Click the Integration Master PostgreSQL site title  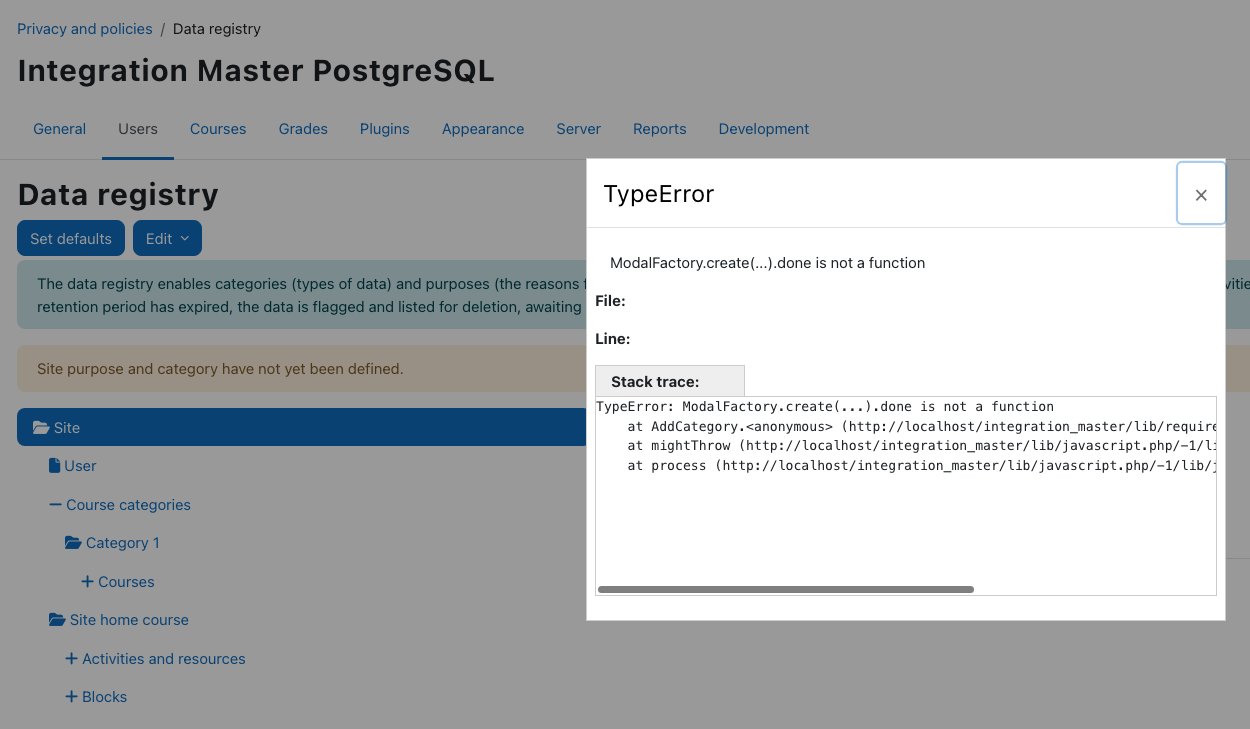(x=256, y=71)
